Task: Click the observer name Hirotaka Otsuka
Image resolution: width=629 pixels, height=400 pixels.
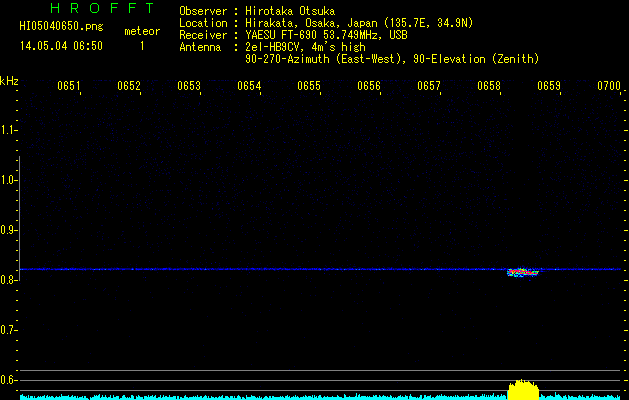Action: [x=290, y=11]
